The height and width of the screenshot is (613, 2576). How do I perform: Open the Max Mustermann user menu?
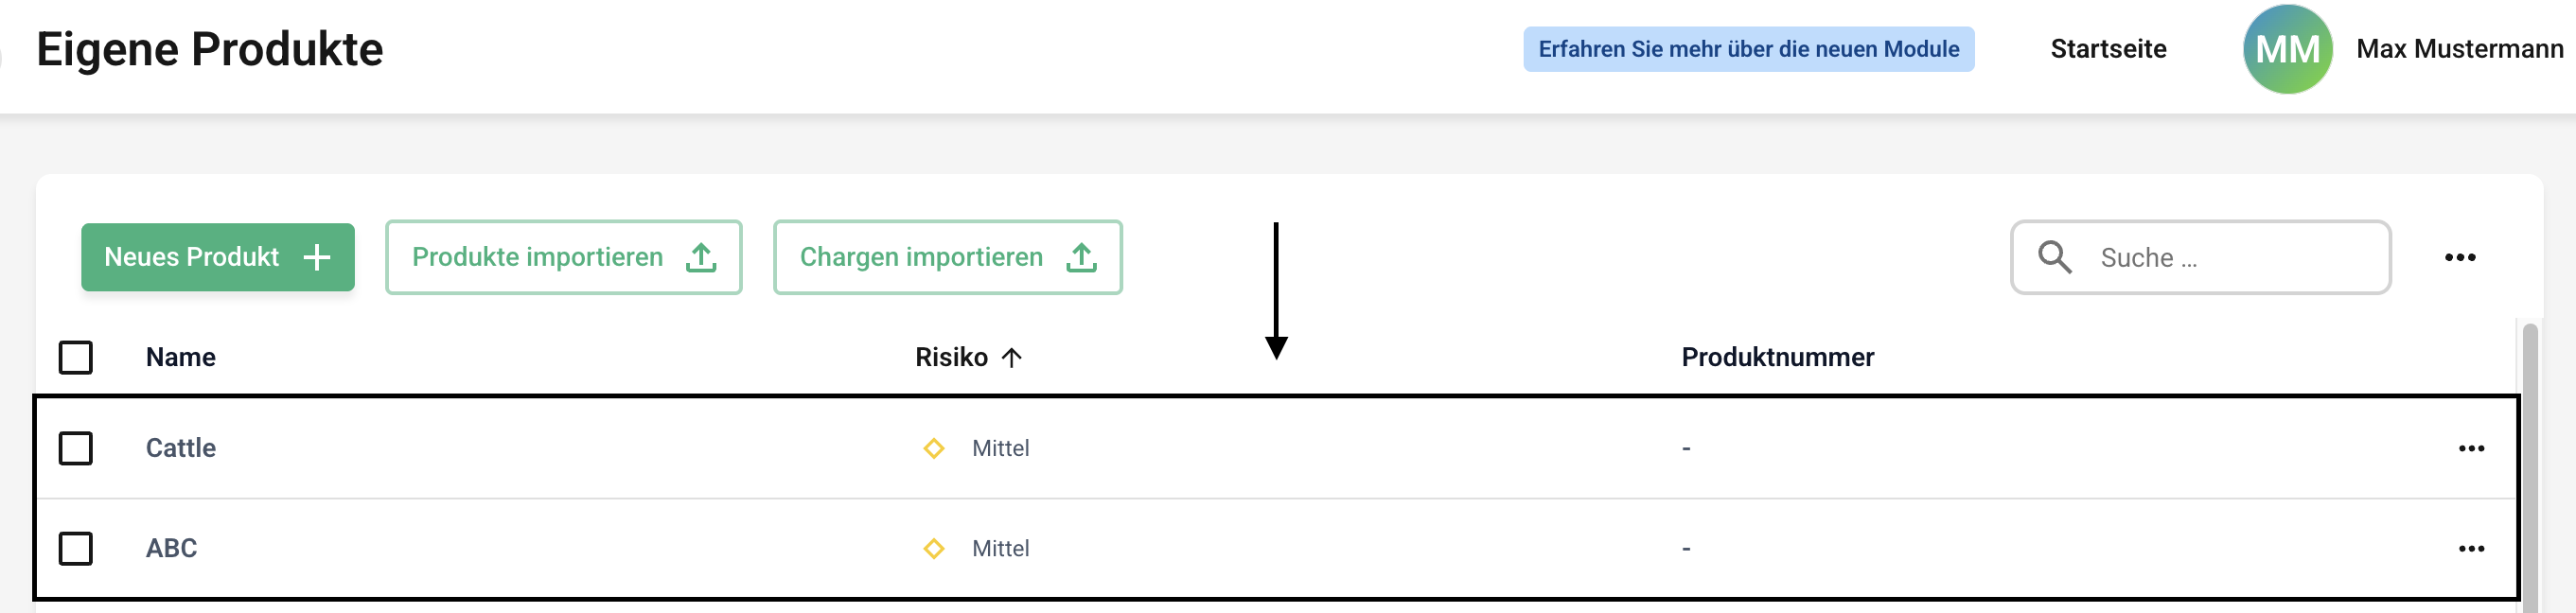coord(2459,49)
